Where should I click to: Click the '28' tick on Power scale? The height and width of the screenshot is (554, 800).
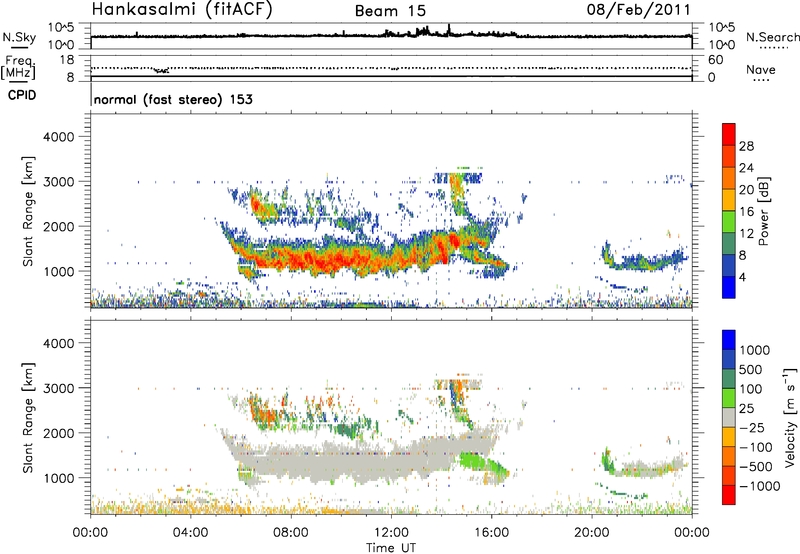[746, 146]
